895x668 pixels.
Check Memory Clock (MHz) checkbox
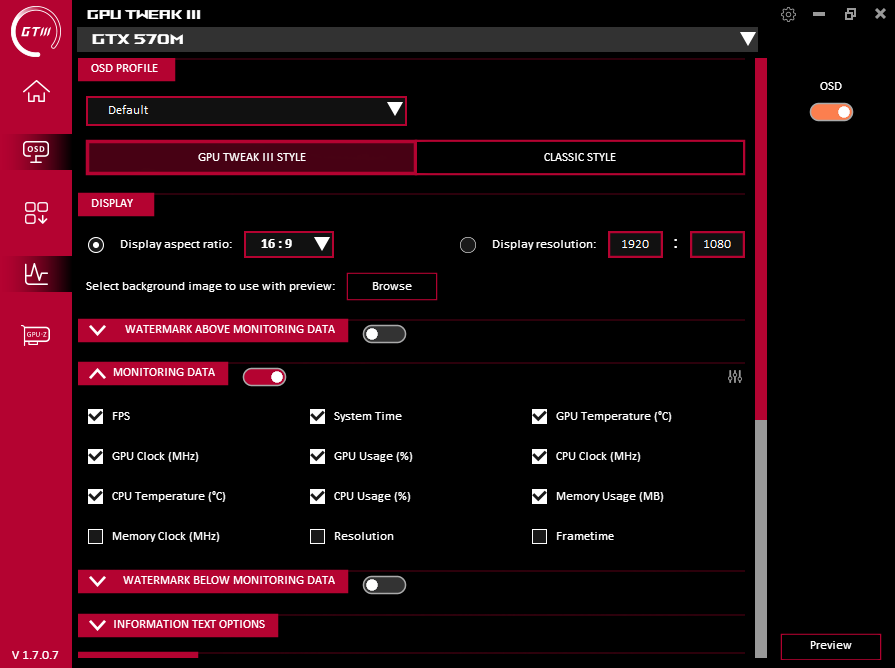click(95, 536)
